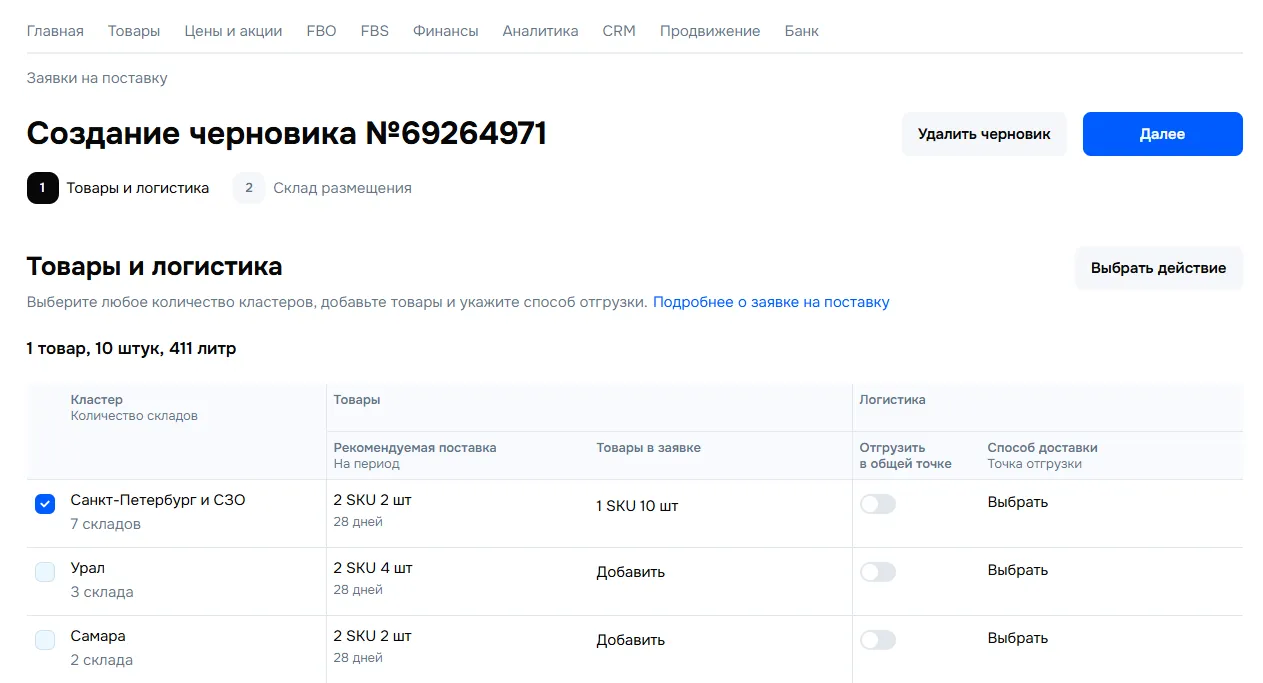1263x683 pixels.
Task: Uncheck the Санкт-Петербург и СЗО cluster checkbox
Action: [x=45, y=504]
